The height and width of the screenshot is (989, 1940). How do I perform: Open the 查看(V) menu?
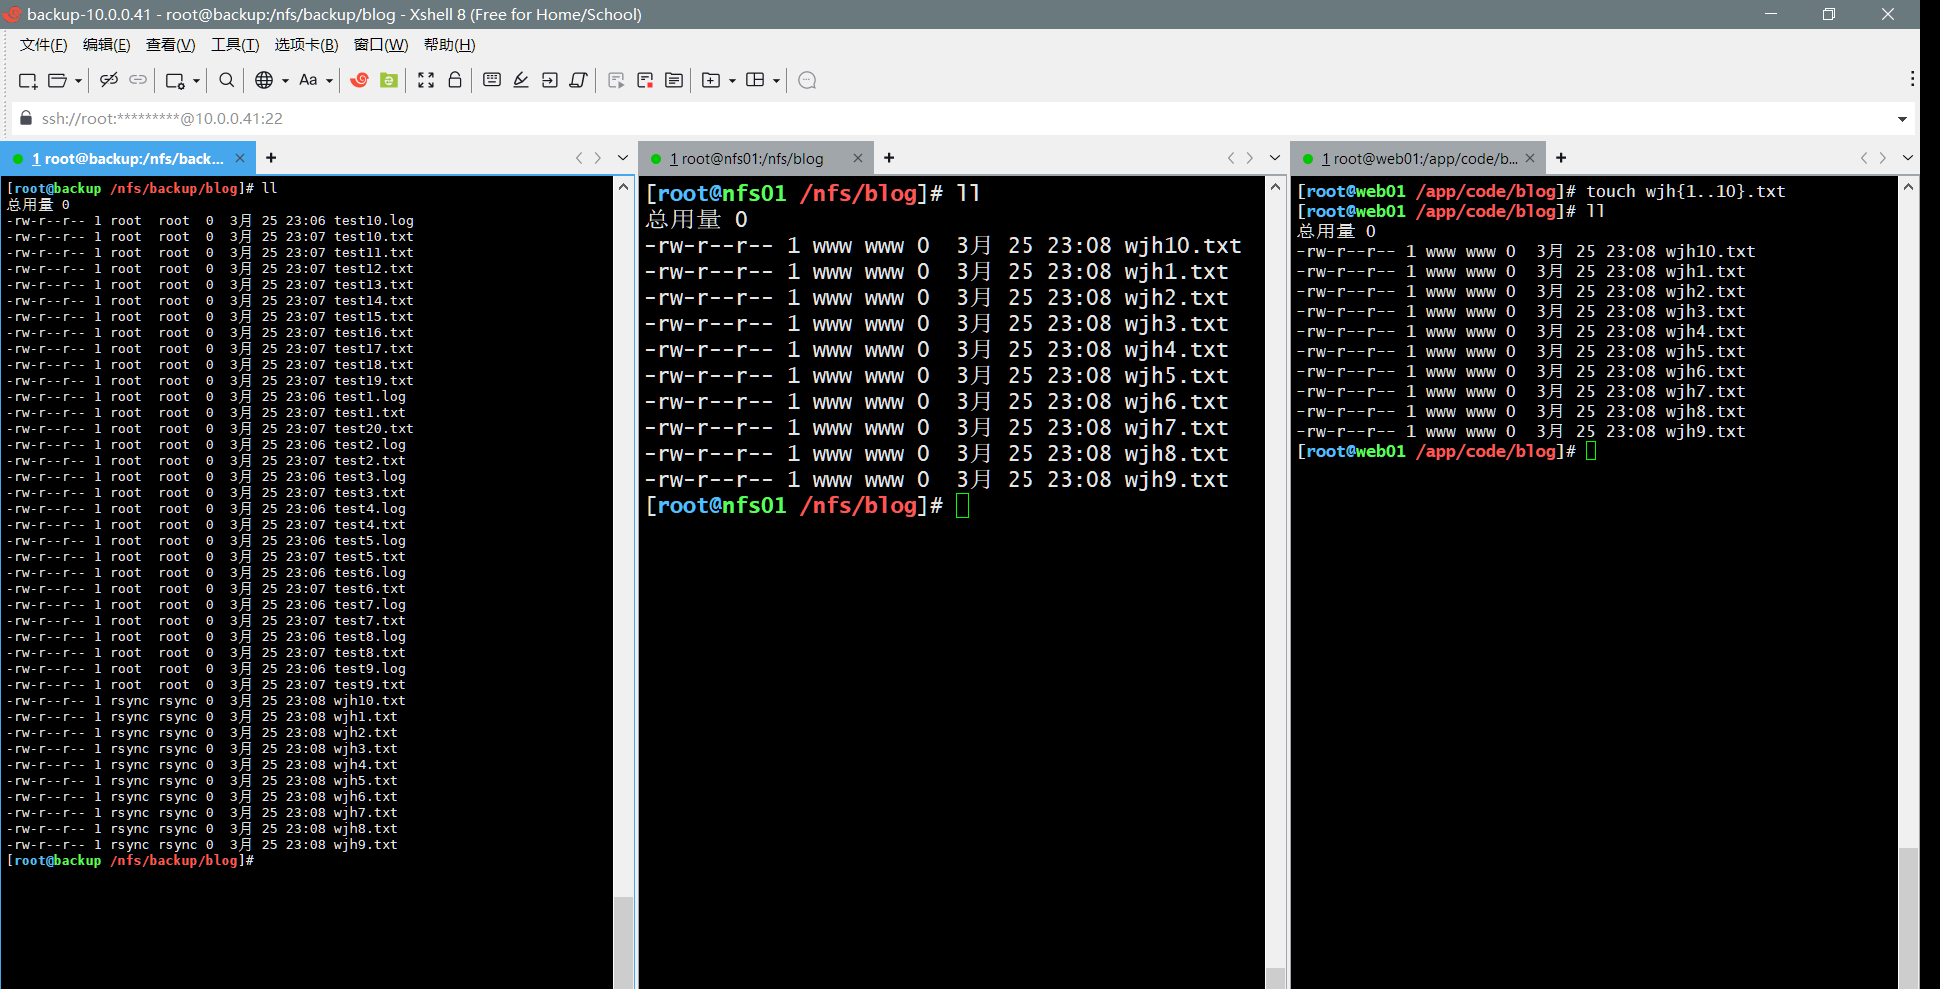170,45
